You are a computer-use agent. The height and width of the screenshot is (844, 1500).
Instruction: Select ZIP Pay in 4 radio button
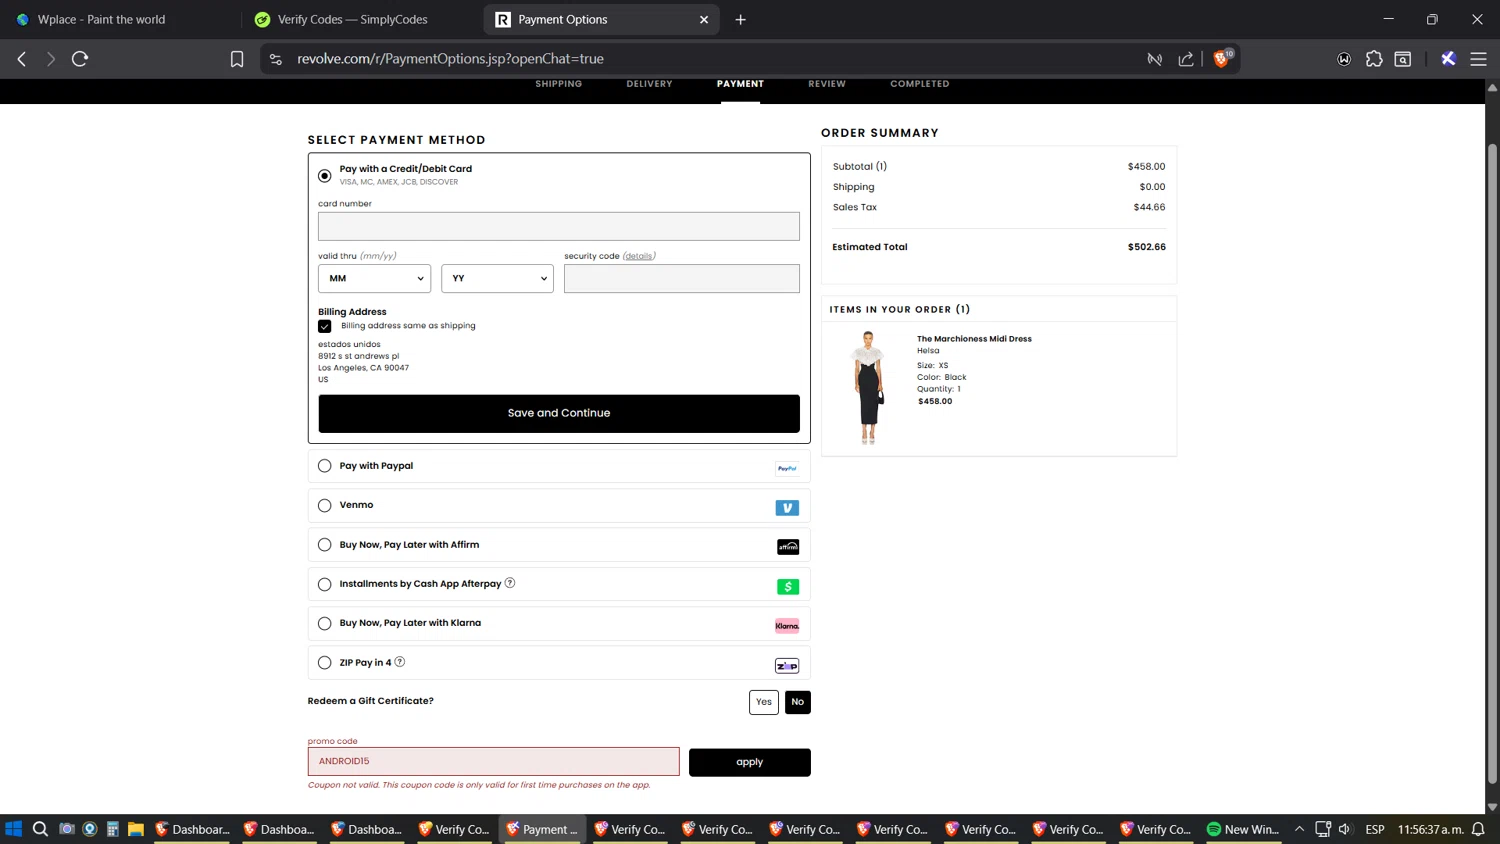[325, 663]
